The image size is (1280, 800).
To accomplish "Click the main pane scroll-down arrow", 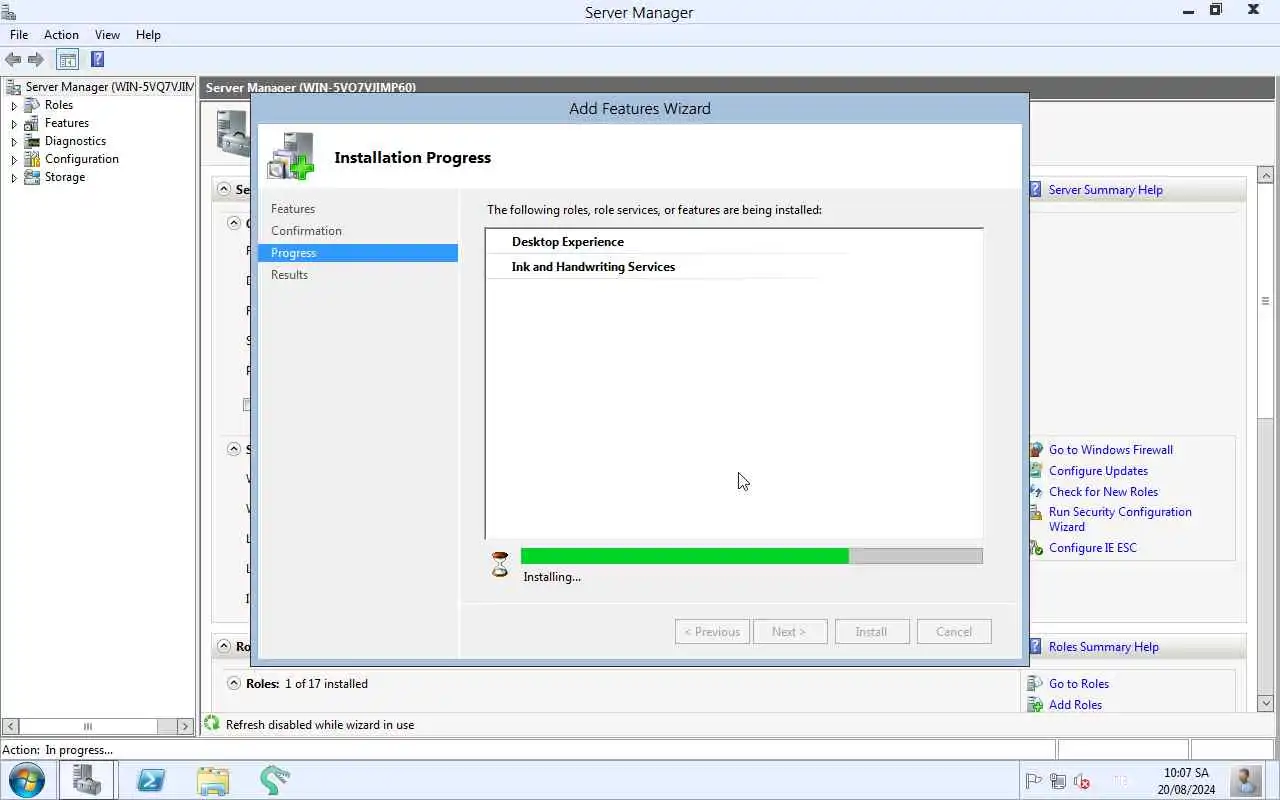I will coord(1265,702).
